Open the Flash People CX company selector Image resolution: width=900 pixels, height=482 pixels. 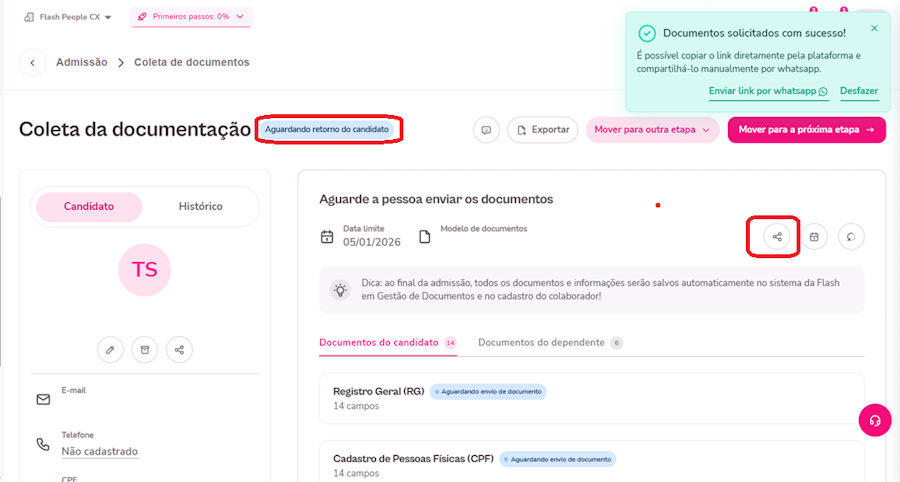tap(68, 17)
